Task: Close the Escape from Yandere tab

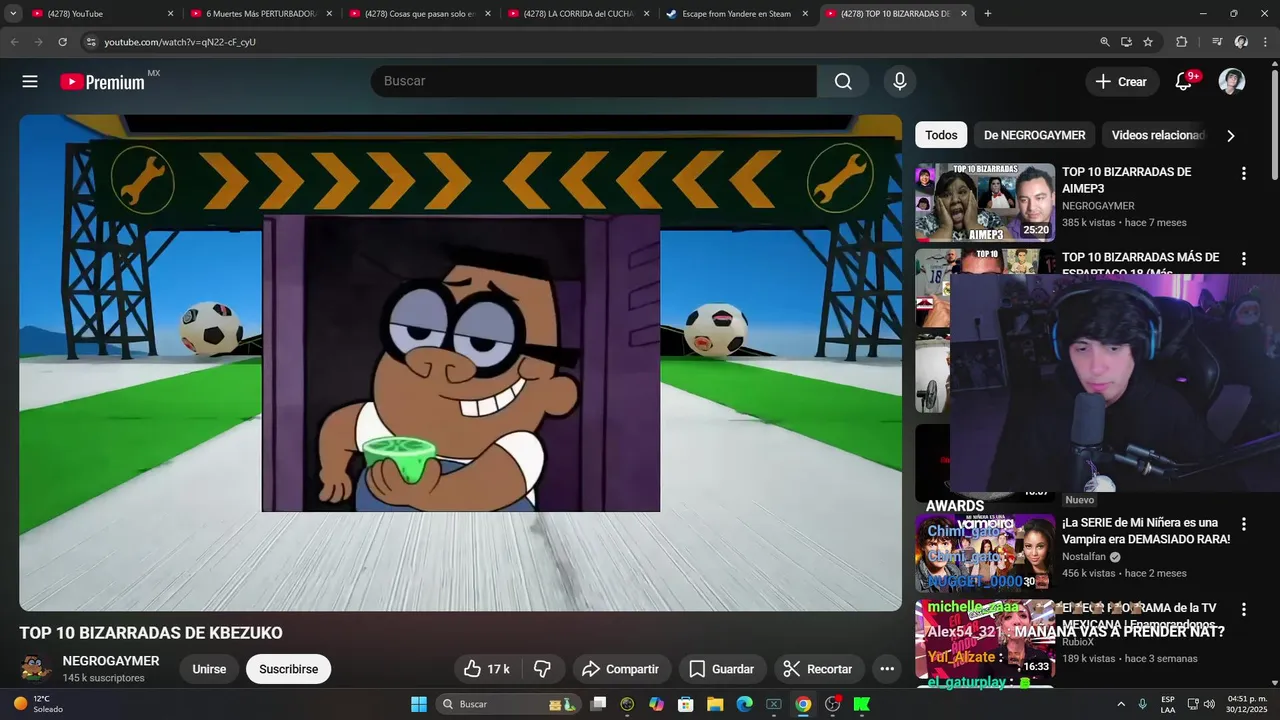Action: tap(805, 14)
